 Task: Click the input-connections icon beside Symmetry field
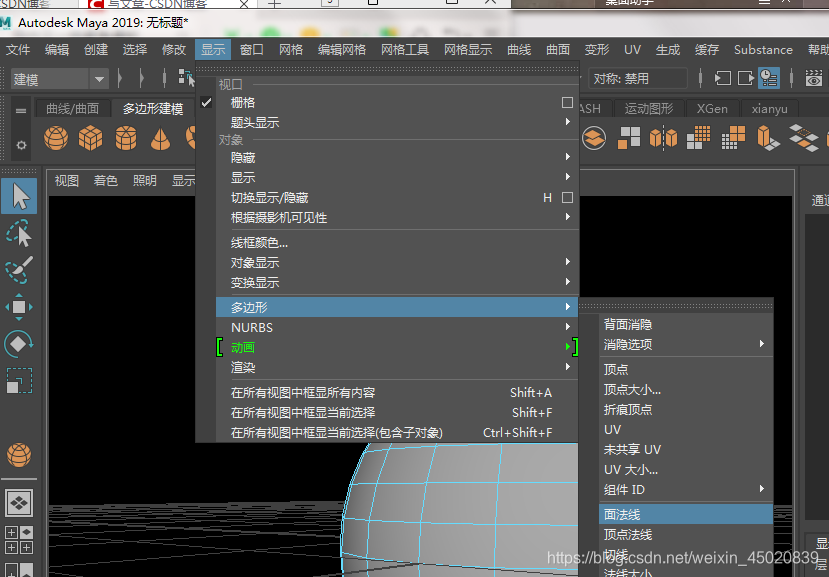click(723, 79)
